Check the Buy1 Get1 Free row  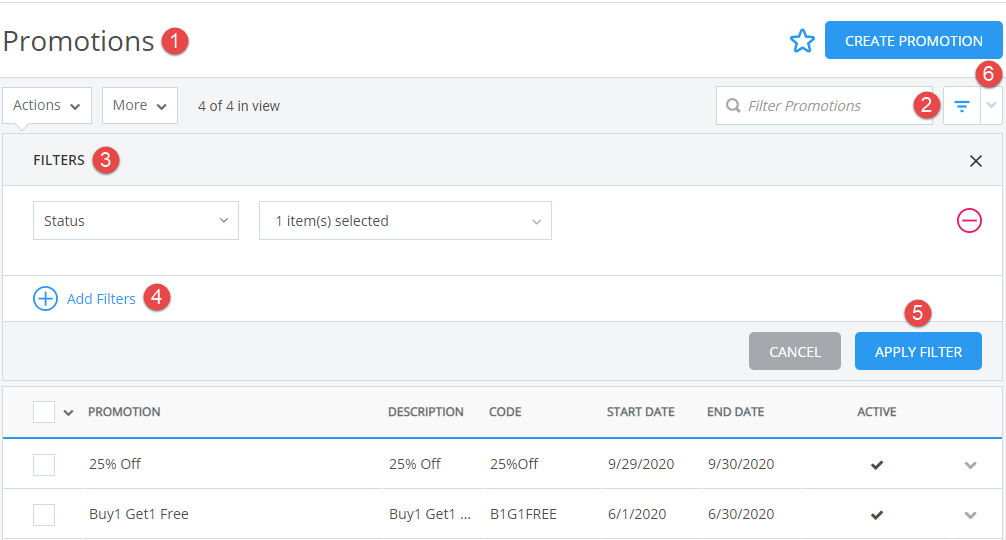(44, 514)
